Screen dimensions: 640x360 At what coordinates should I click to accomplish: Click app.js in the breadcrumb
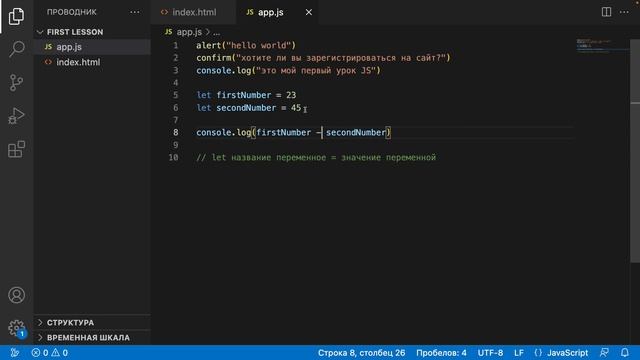[x=189, y=32]
